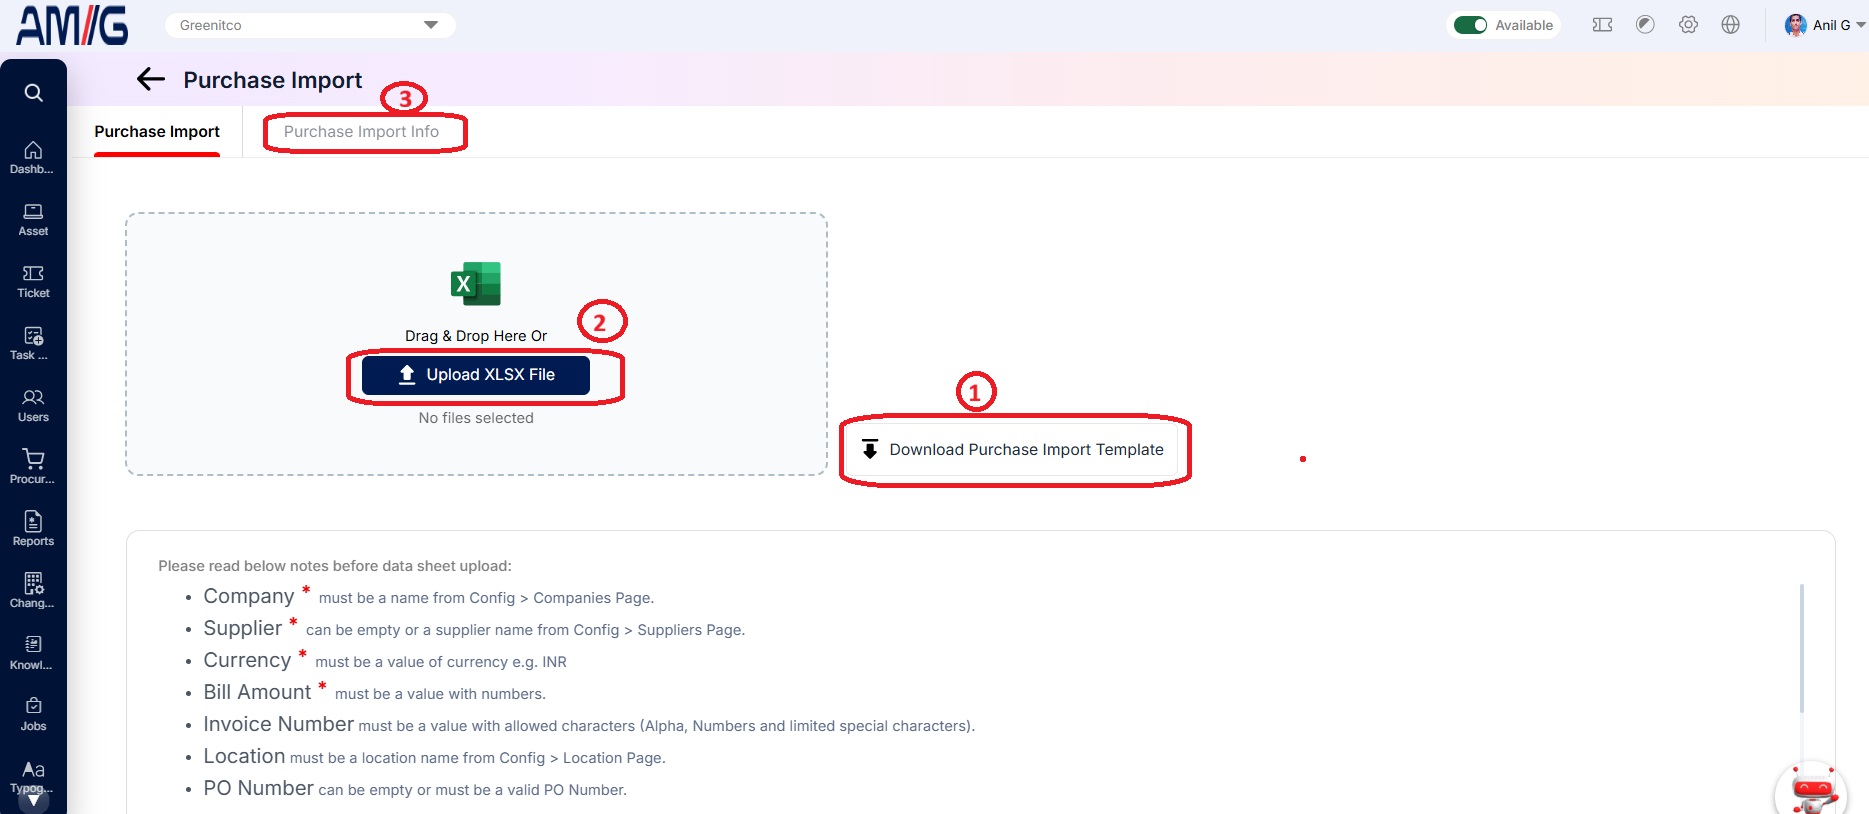
Task: Click the "Bill Amount" field note
Action: [375, 693]
